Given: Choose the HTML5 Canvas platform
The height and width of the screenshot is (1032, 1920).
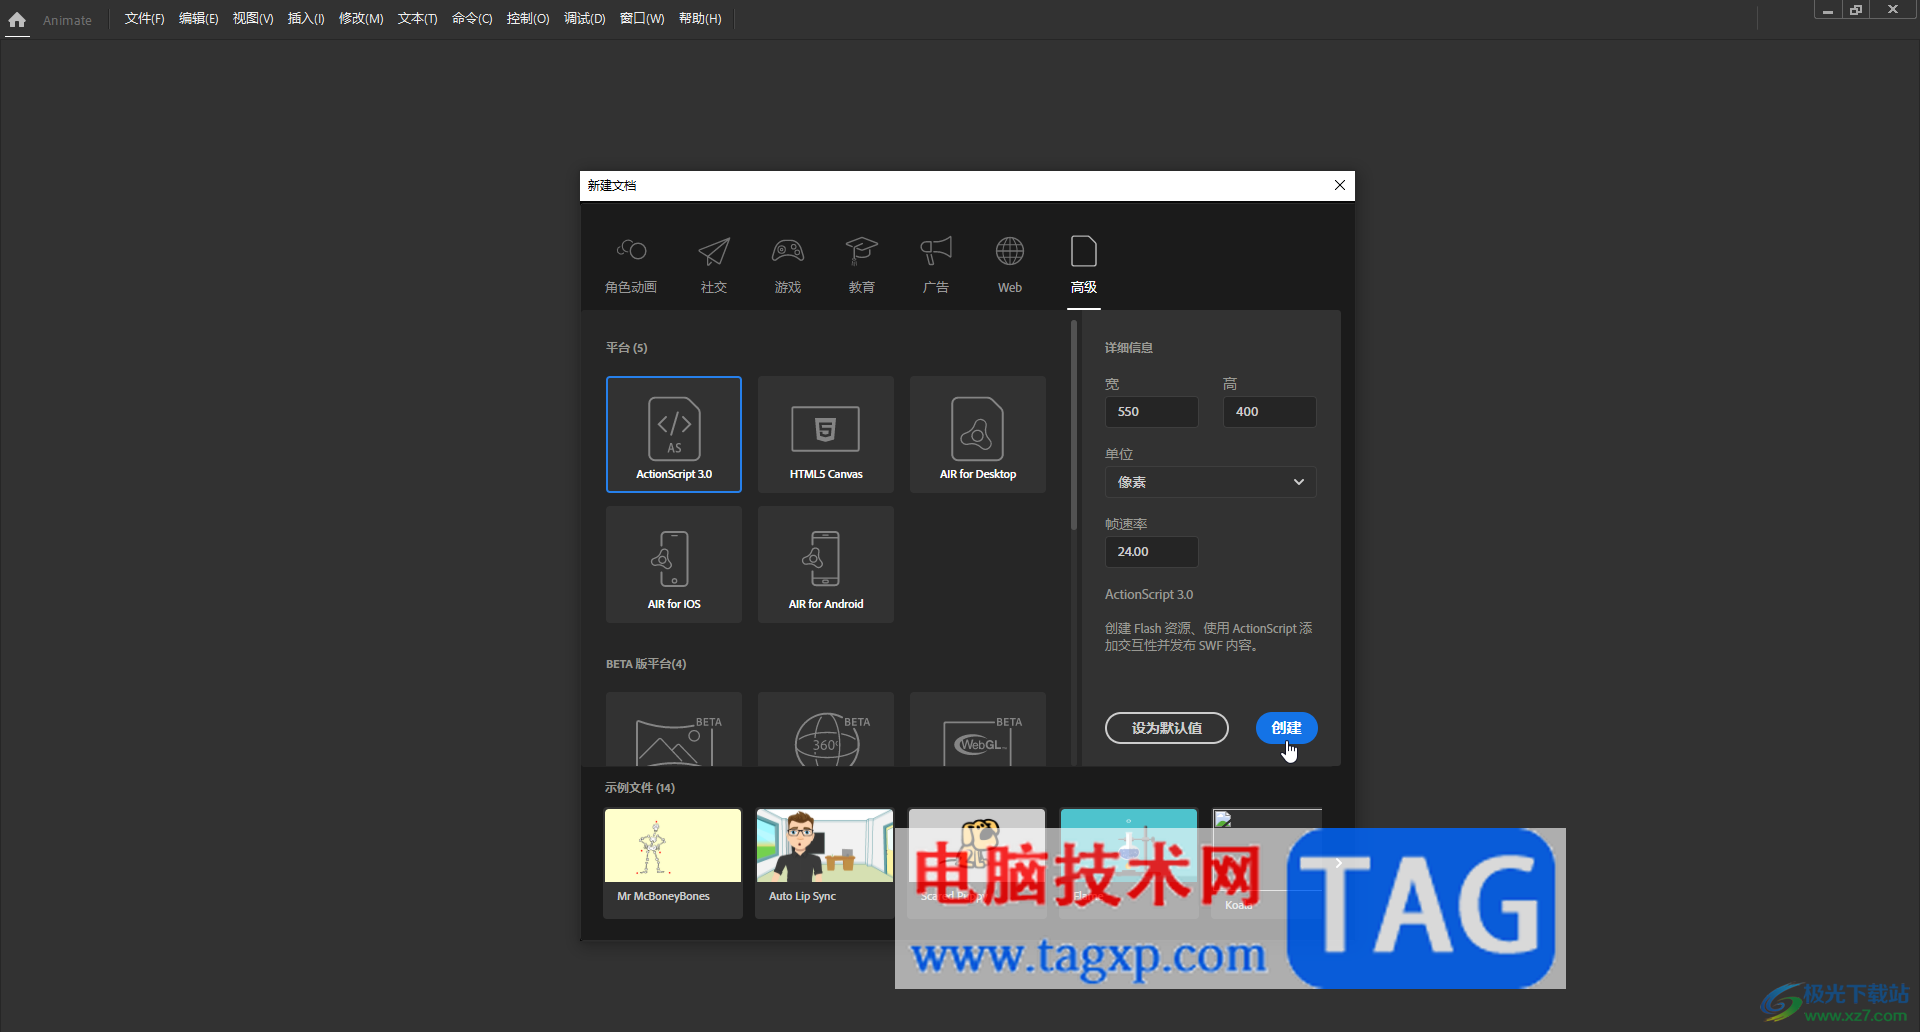Looking at the screenshot, I should coord(826,434).
